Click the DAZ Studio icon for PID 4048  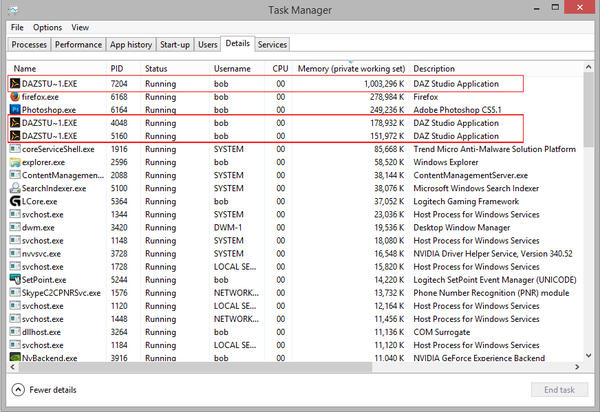coord(15,123)
